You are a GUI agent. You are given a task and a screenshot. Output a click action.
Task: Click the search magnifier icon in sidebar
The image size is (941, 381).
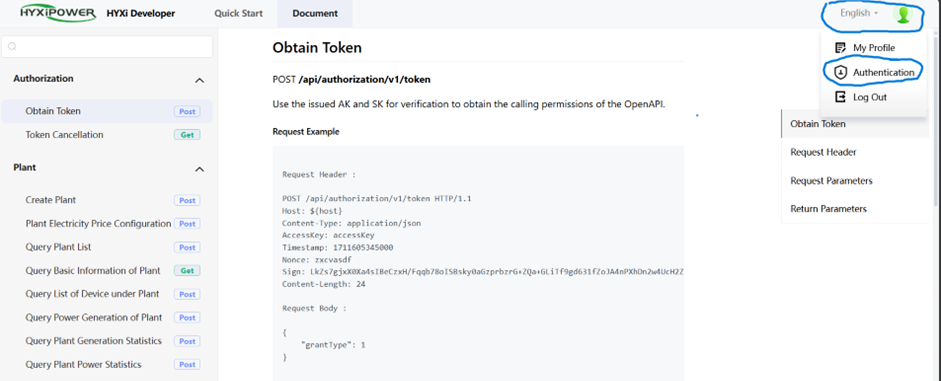tap(13, 47)
